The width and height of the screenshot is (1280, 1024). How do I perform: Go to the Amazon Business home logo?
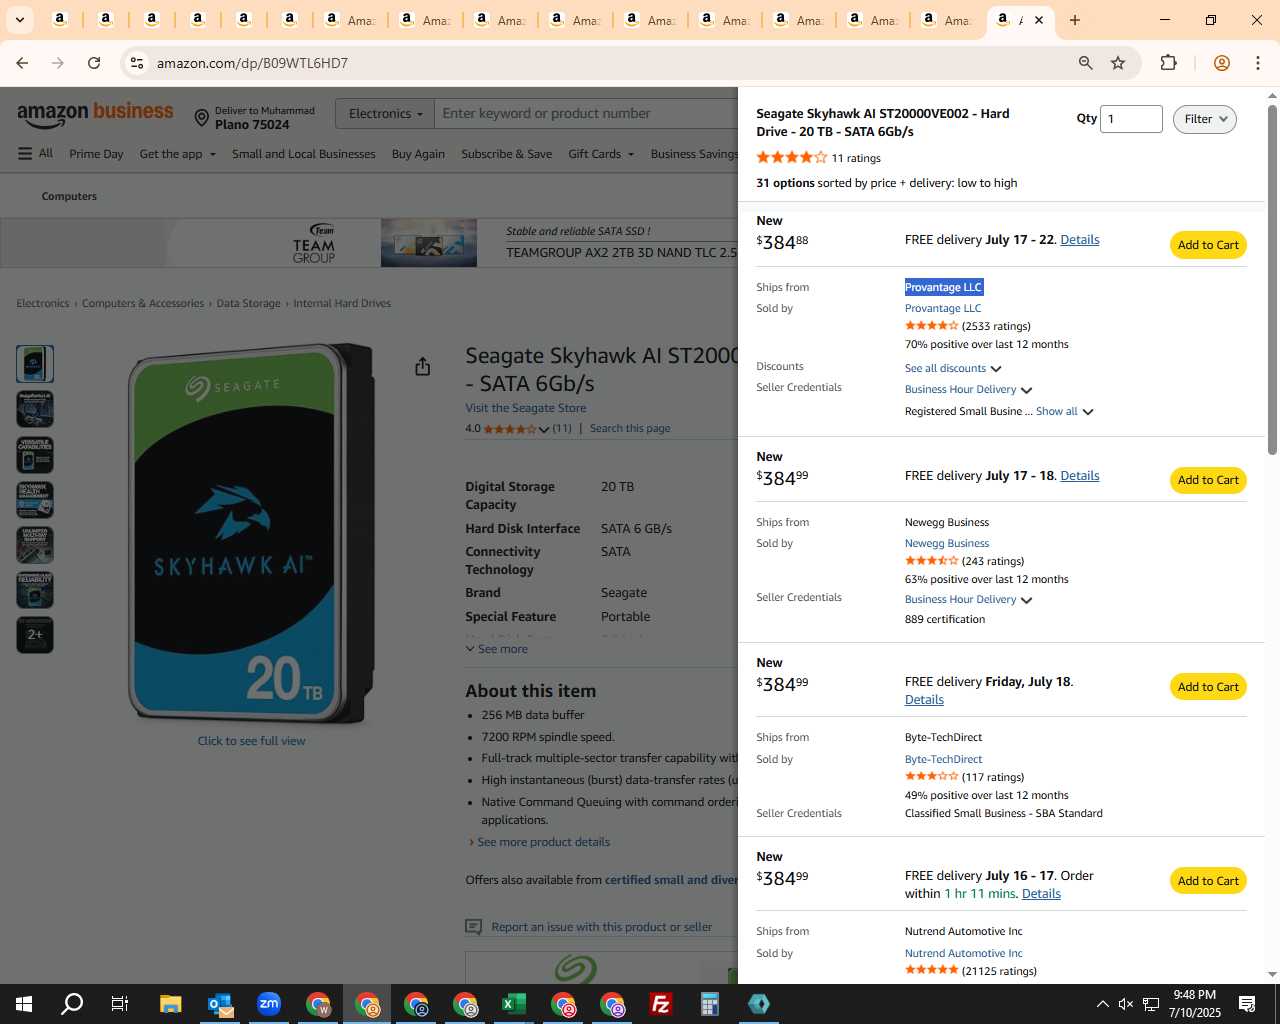click(x=95, y=114)
